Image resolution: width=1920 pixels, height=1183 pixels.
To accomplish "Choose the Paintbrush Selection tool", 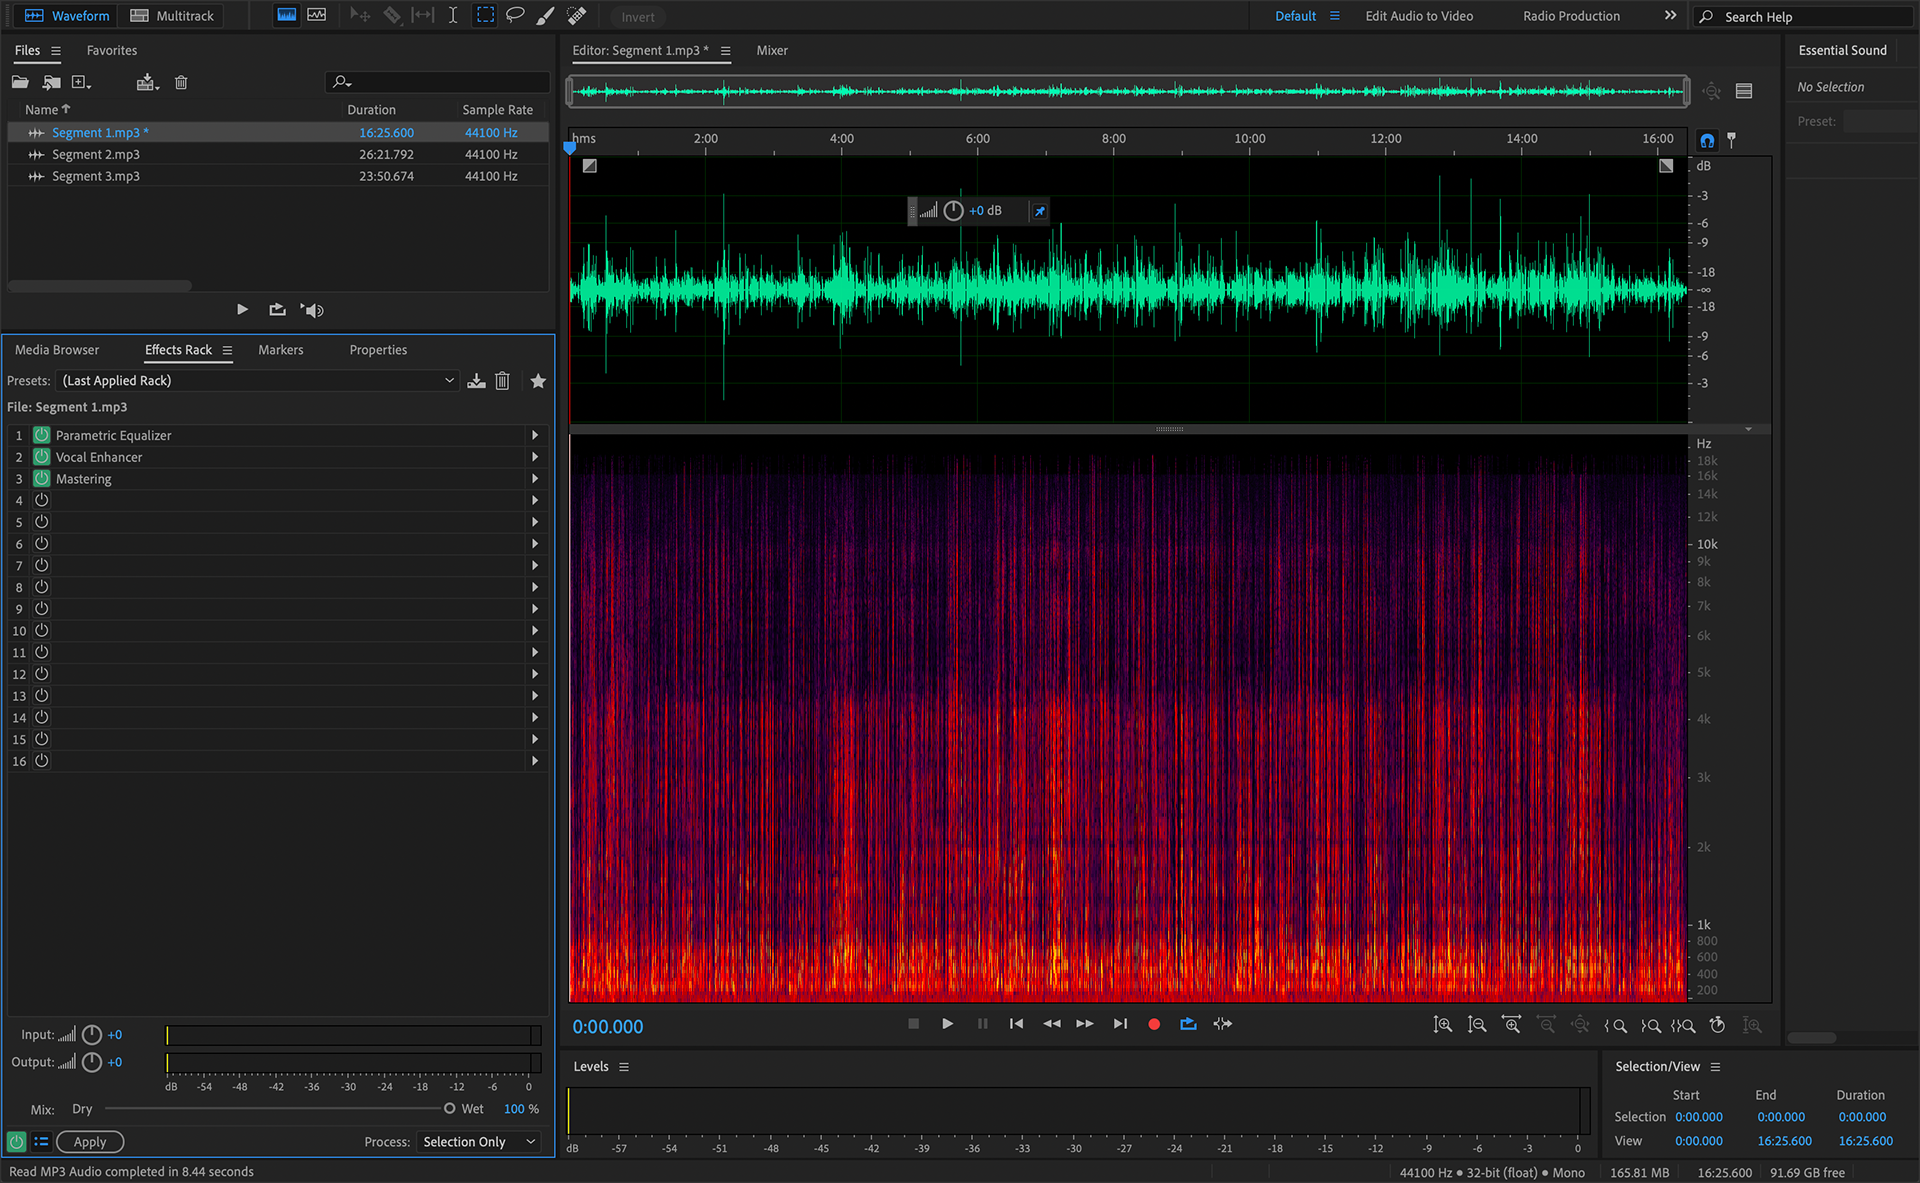I will 546,16.
